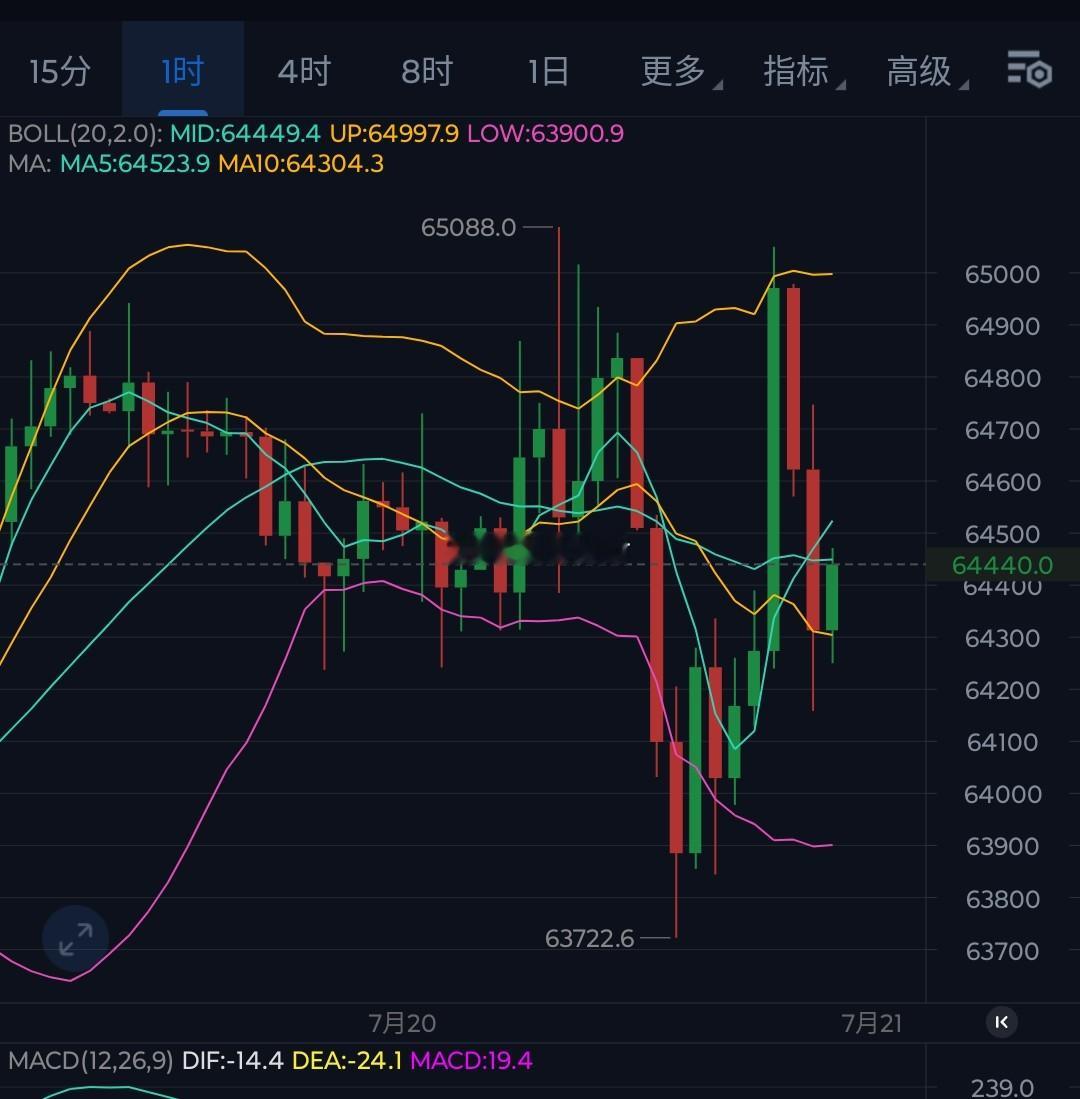The width and height of the screenshot is (1080, 1099).
Task: Switch to the 1日 timeframe
Action: [548, 71]
